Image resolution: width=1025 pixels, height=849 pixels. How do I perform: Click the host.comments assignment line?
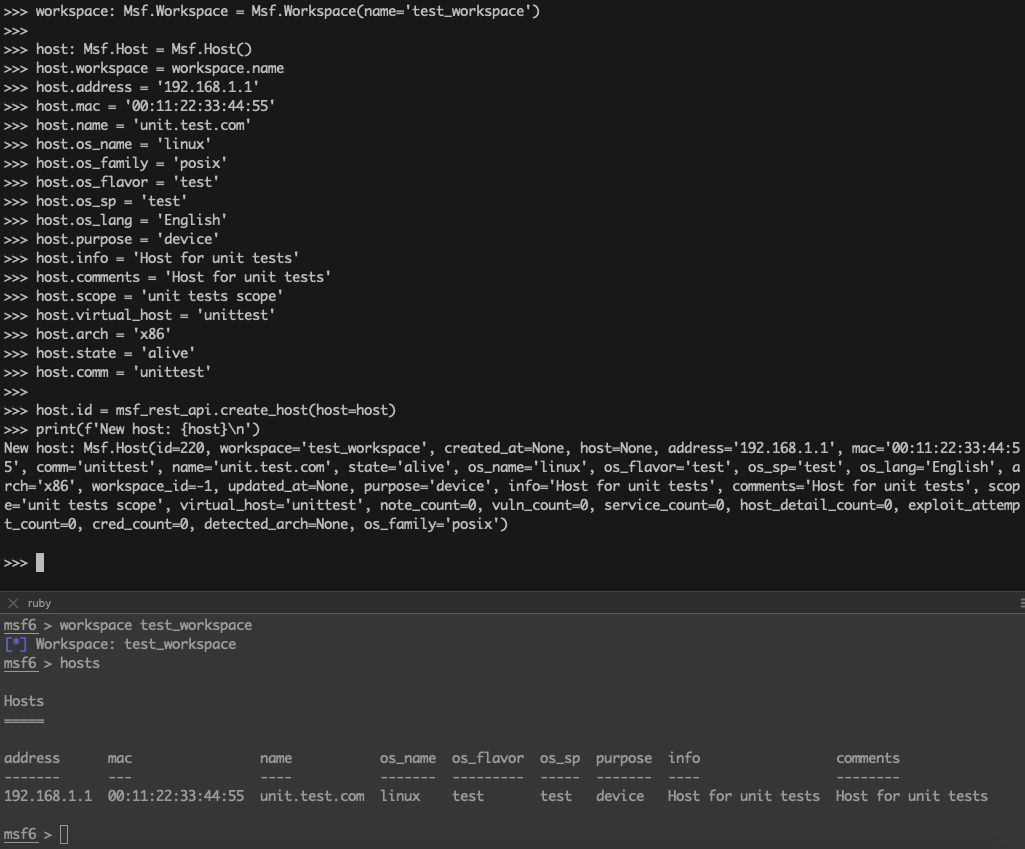click(167, 276)
